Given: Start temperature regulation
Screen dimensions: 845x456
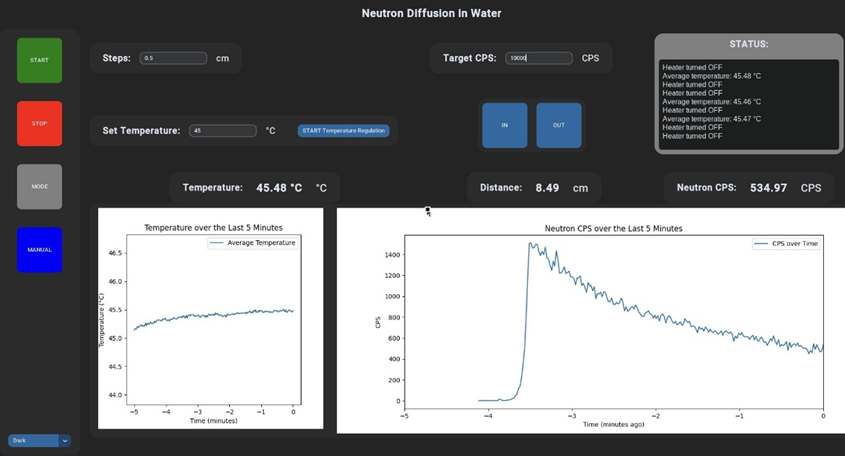Looking at the screenshot, I should pyautogui.click(x=344, y=131).
